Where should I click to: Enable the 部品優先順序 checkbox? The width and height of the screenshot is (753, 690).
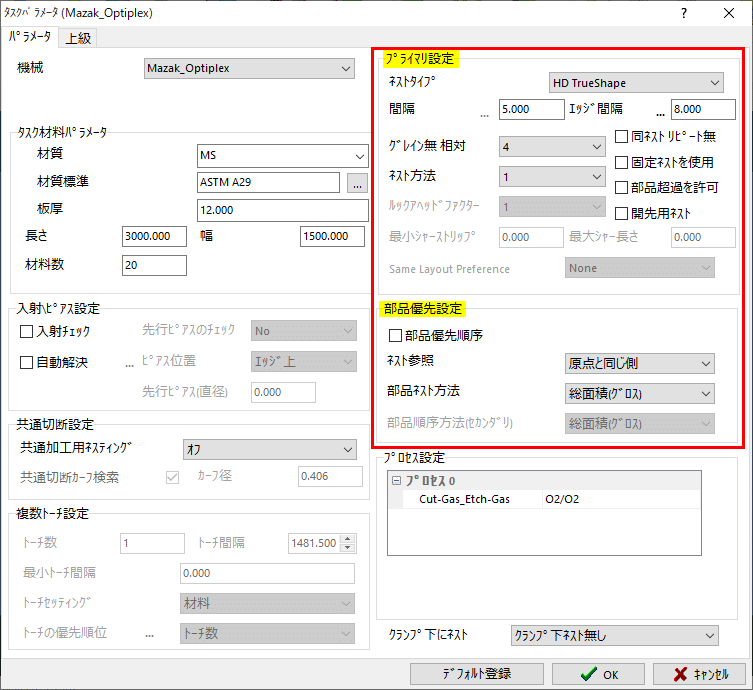(395, 335)
